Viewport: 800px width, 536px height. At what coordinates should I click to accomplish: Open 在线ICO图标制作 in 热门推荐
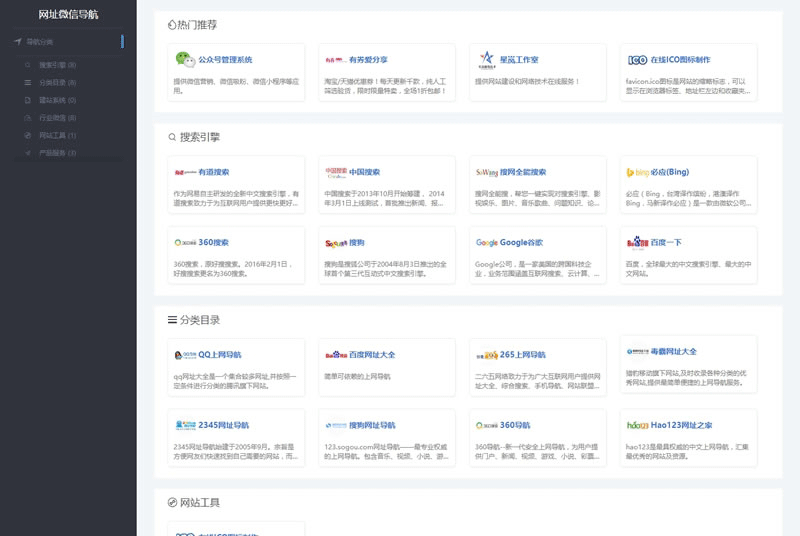click(x=680, y=60)
